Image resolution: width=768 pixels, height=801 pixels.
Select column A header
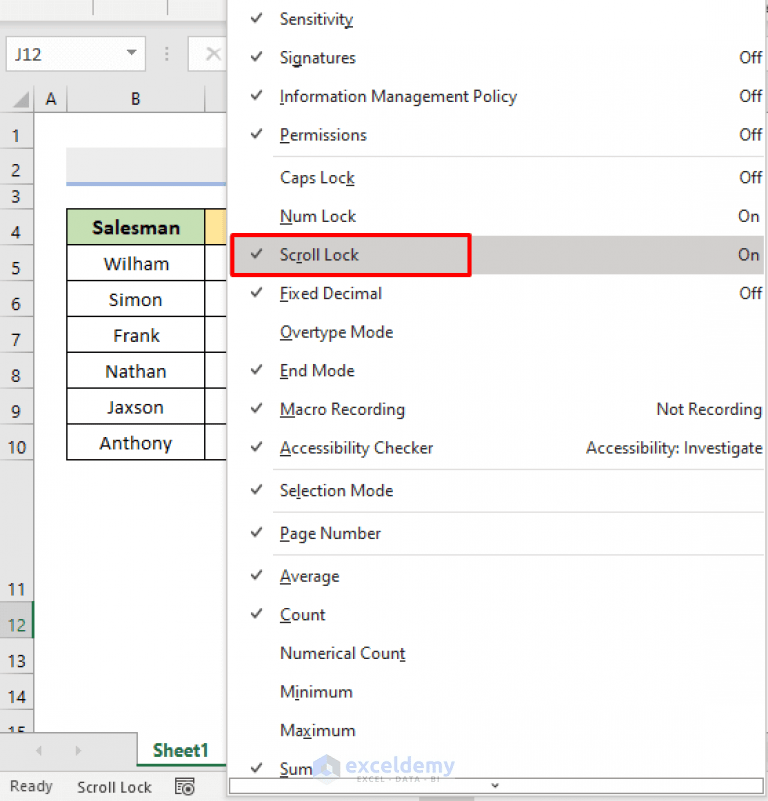(x=51, y=99)
